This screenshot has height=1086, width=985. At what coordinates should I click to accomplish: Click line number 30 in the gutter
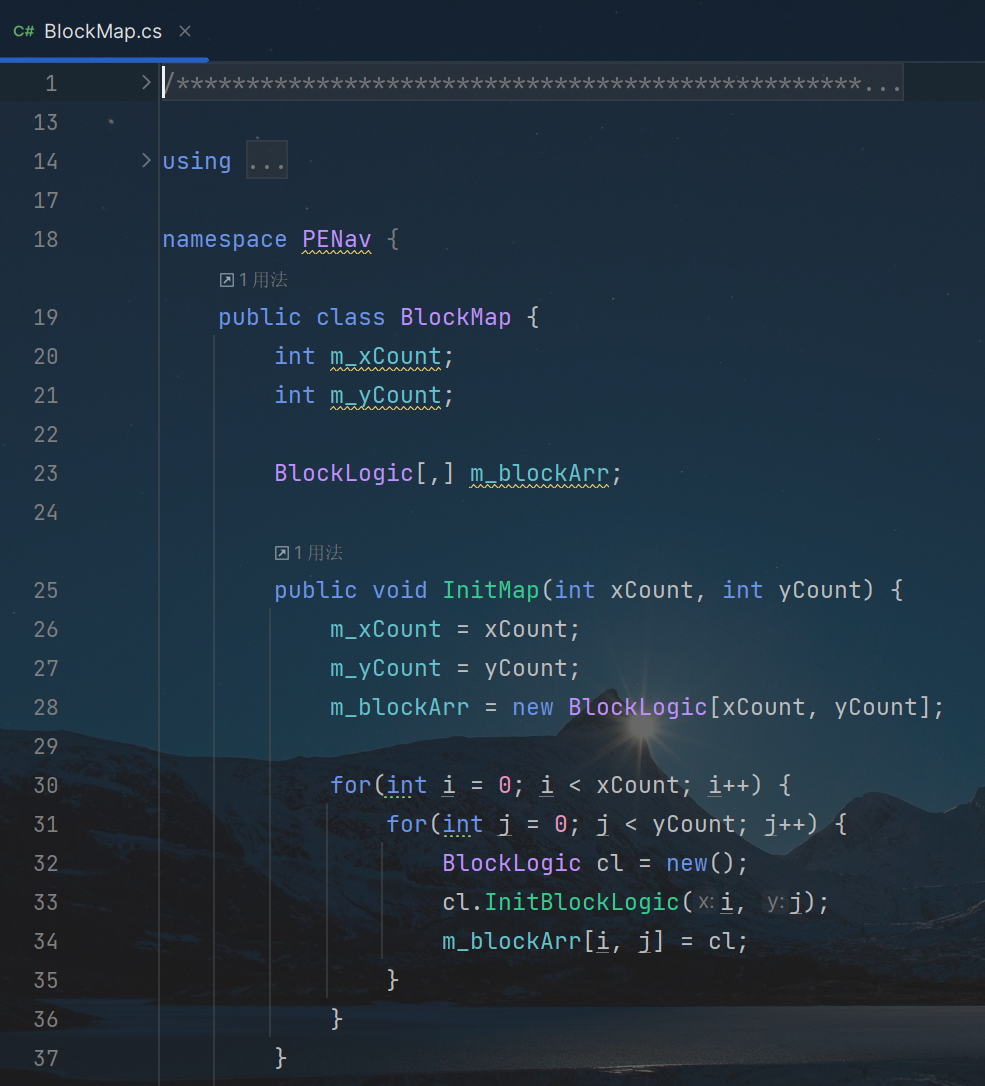tap(46, 785)
